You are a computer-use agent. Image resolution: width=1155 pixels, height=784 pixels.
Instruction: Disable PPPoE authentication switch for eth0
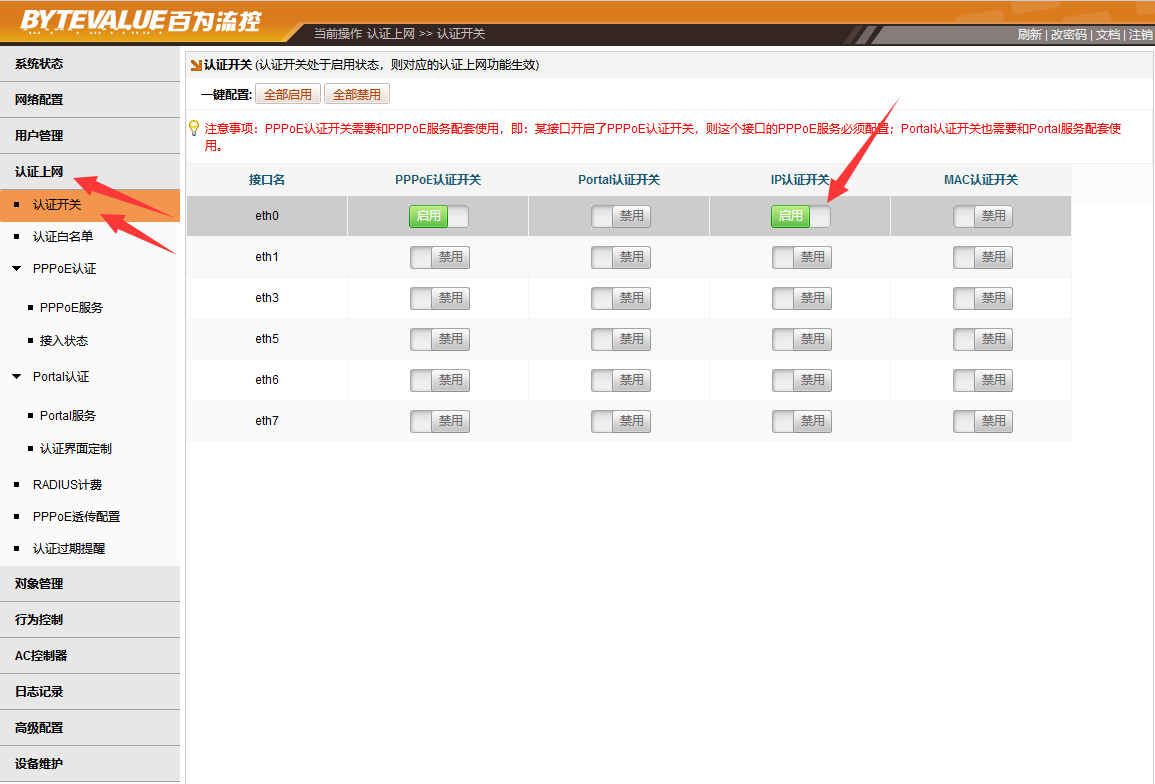[x=438, y=216]
